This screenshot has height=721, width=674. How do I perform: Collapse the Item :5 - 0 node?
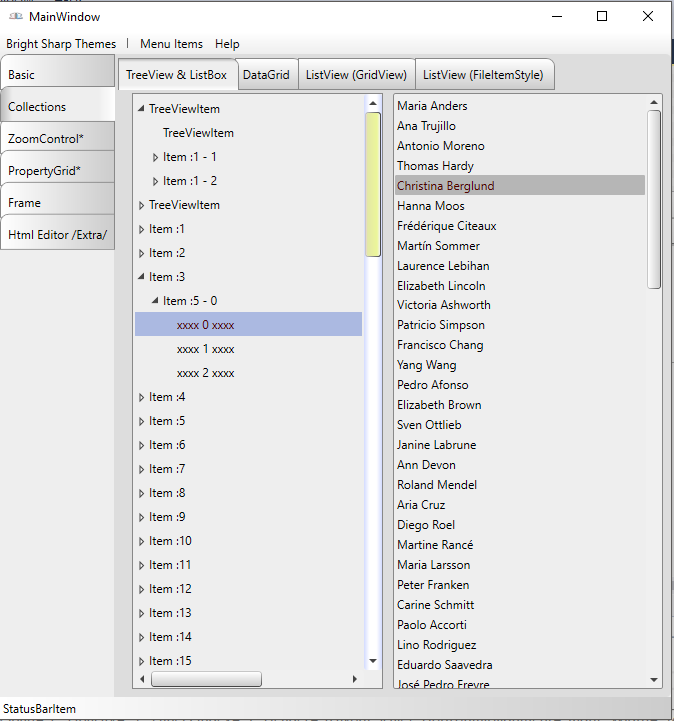(155, 301)
